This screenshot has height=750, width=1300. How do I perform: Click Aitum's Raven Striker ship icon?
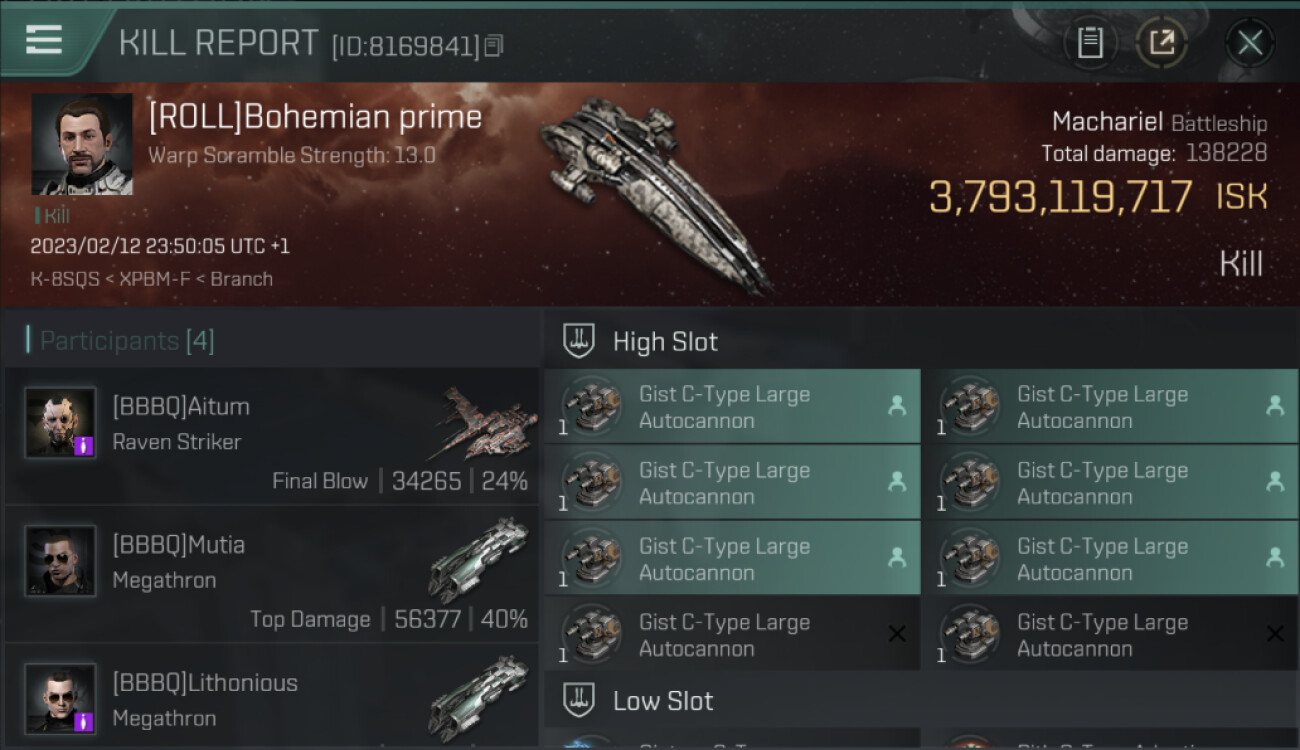(485, 420)
